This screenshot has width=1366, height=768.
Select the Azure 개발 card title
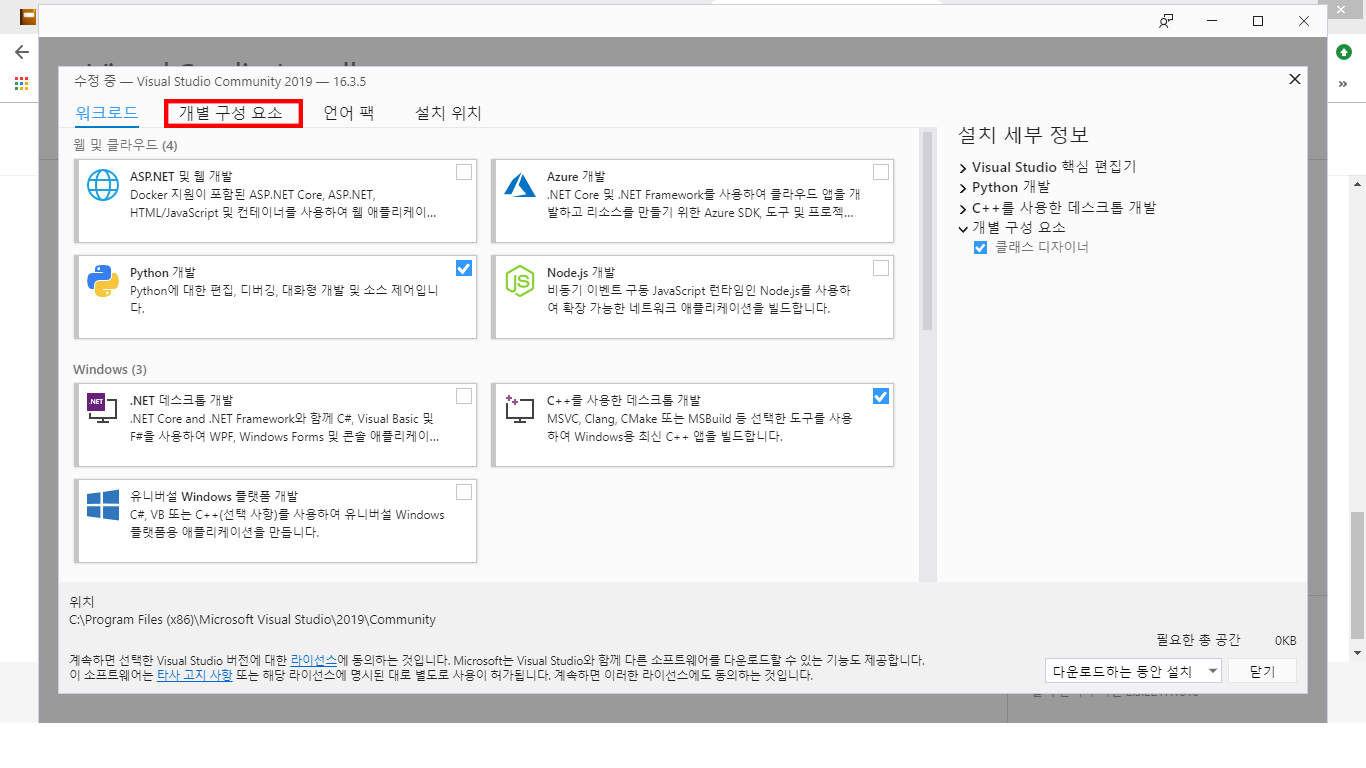point(576,176)
